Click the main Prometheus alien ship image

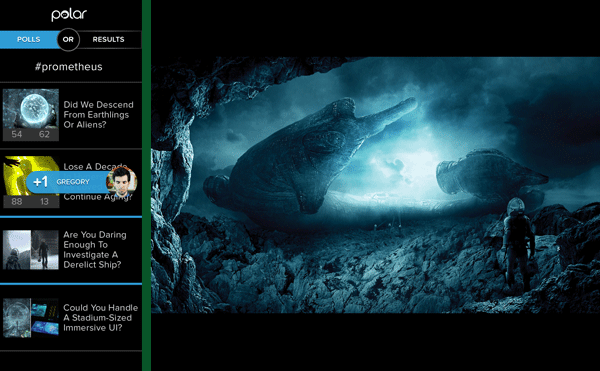[x=375, y=185]
